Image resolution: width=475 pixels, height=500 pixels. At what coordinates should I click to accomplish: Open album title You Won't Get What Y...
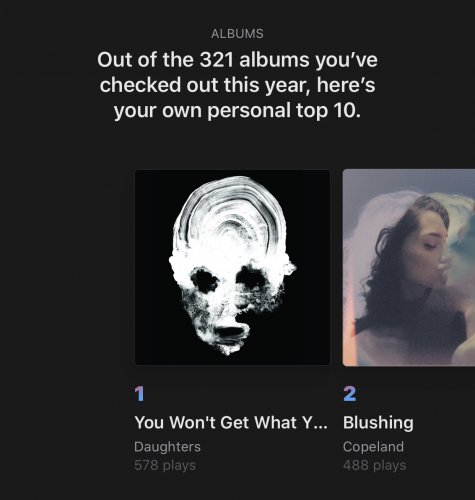point(231,423)
